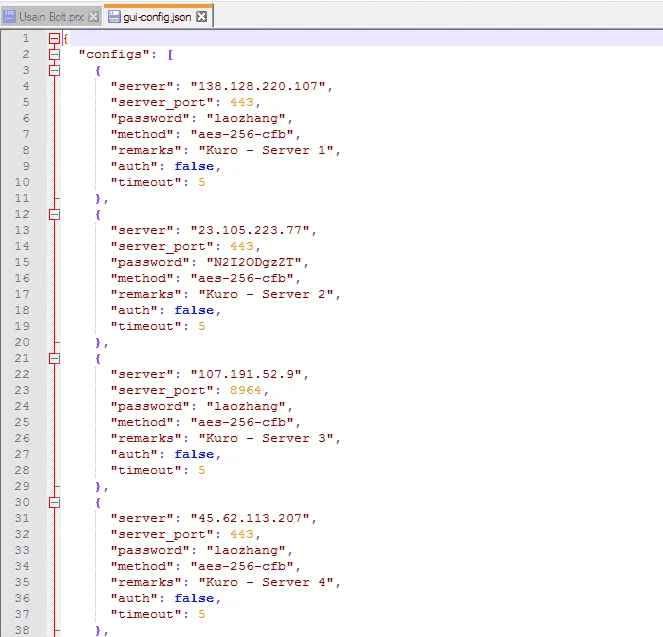The image size is (663, 637).
Task: Click the password N2I2ODgzZT
Action: coord(254,262)
